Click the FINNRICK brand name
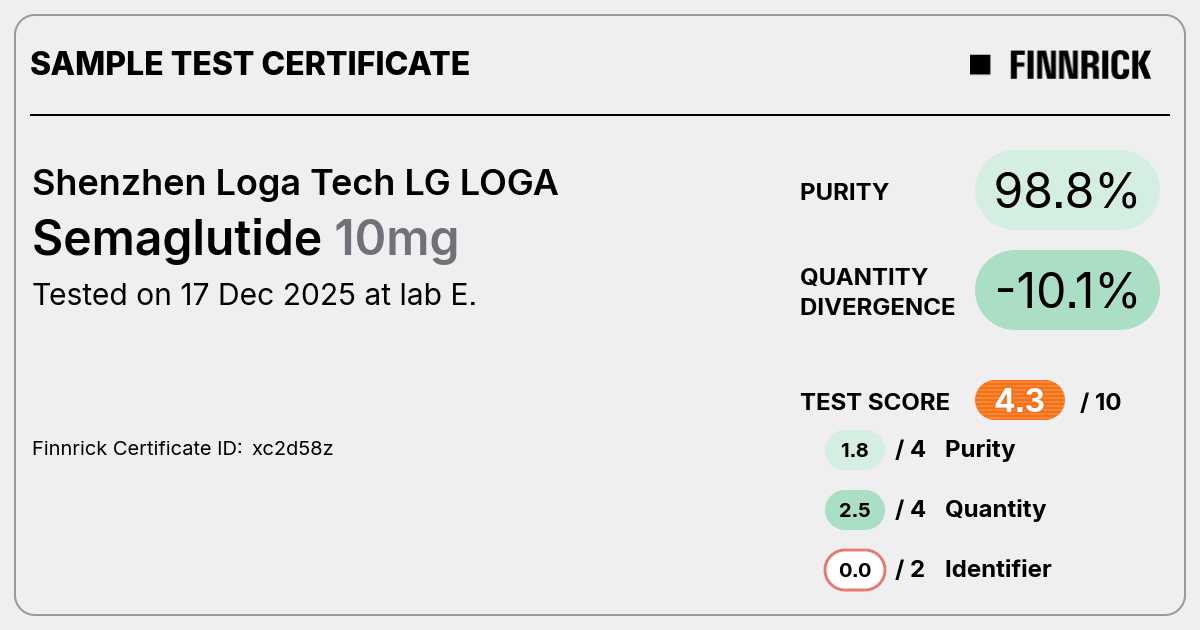This screenshot has height=630, width=1200. coord(1080,65)
